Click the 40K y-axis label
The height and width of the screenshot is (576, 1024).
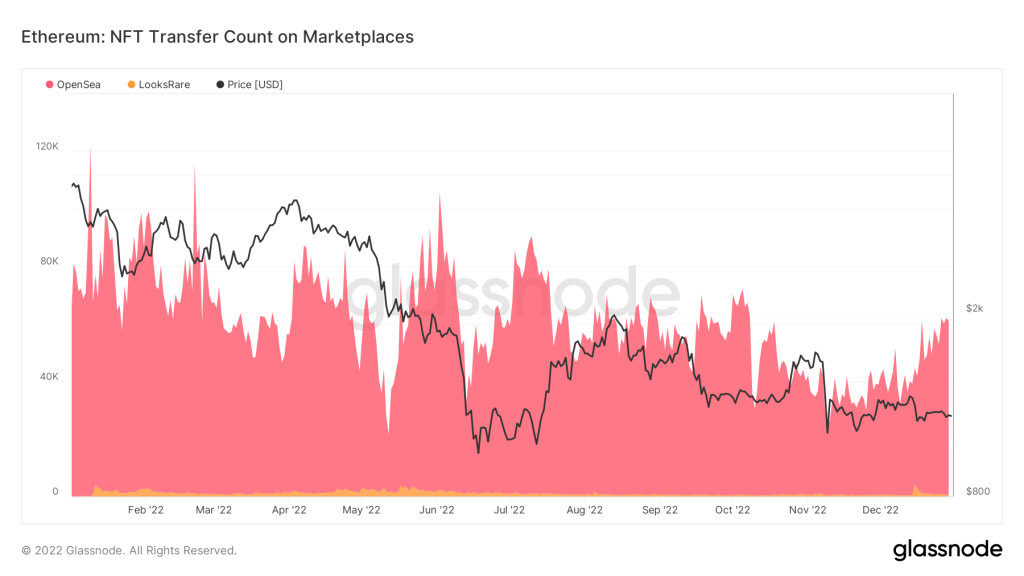click(50, 377)
